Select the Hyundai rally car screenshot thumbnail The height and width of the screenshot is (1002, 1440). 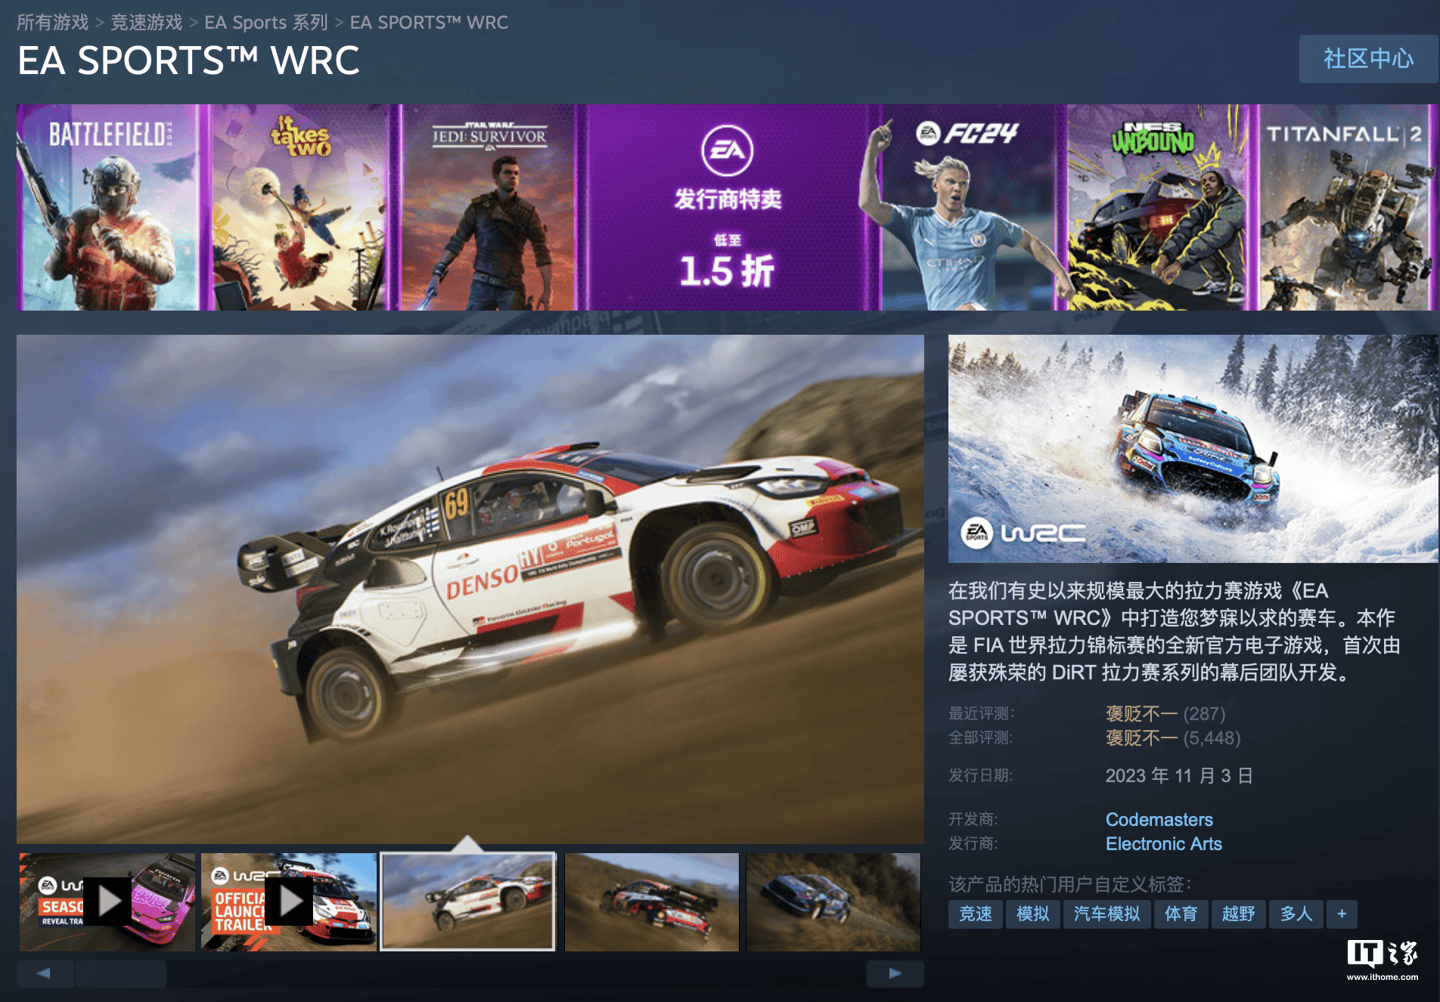(651, 901)
